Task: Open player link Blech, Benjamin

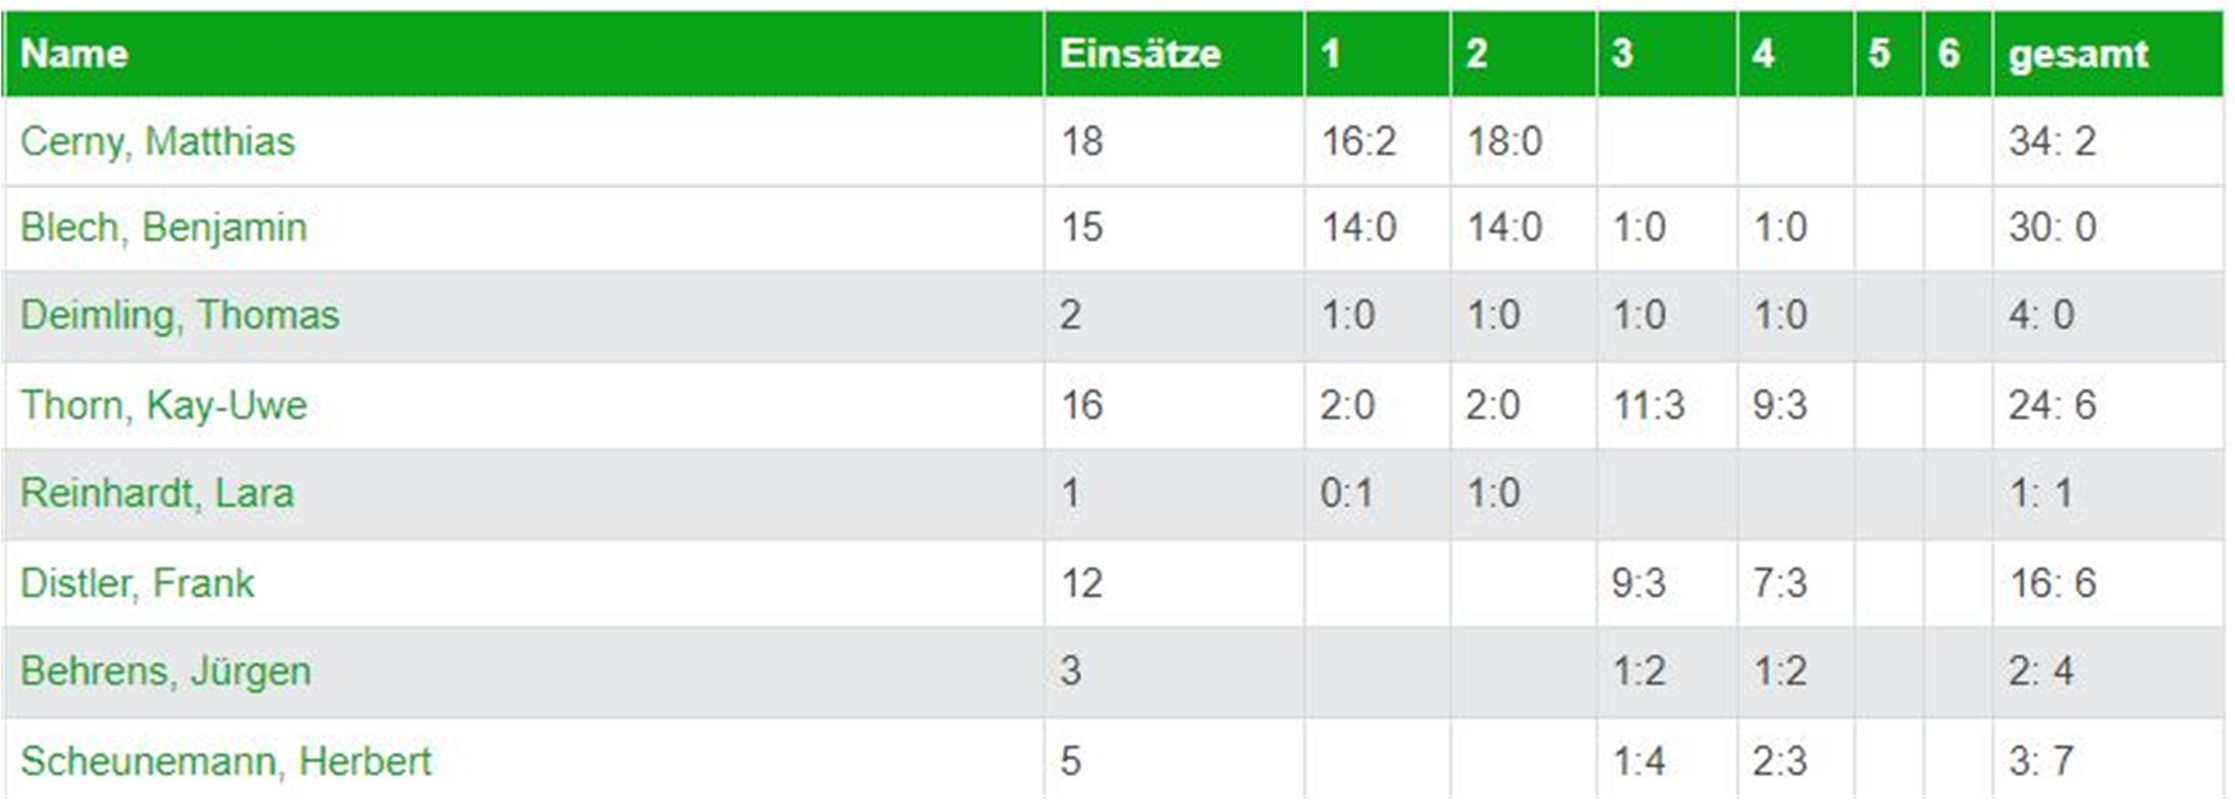Action: [x=163, y=227]
